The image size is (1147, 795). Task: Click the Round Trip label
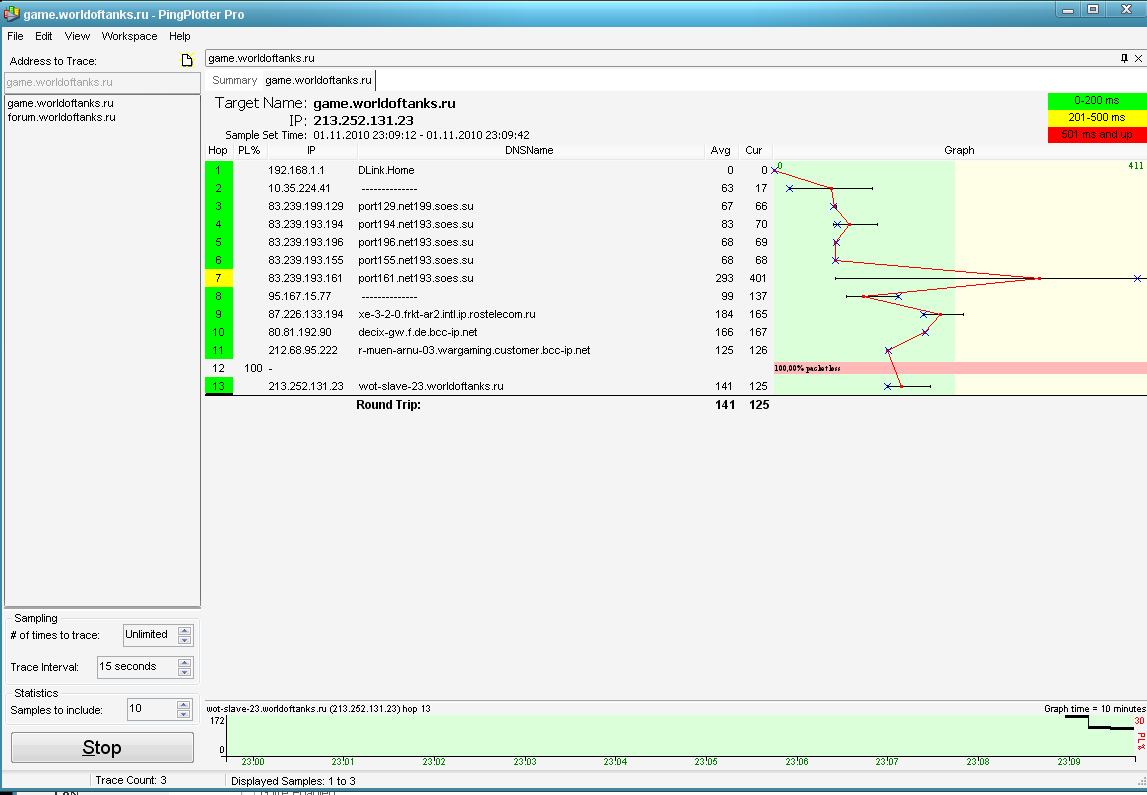pyautogui.click(x=388, y=404)
